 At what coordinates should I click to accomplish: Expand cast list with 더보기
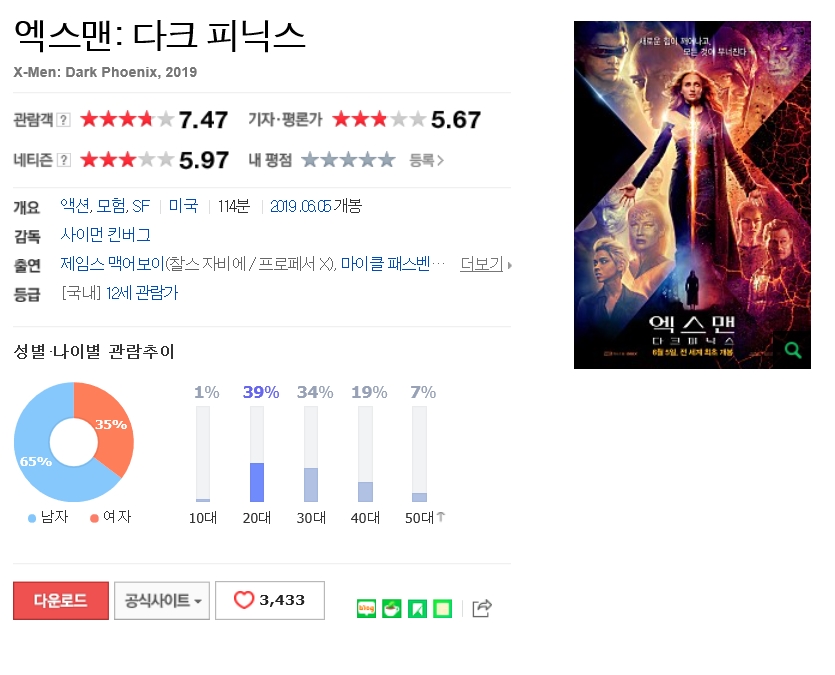pos(485,264)
